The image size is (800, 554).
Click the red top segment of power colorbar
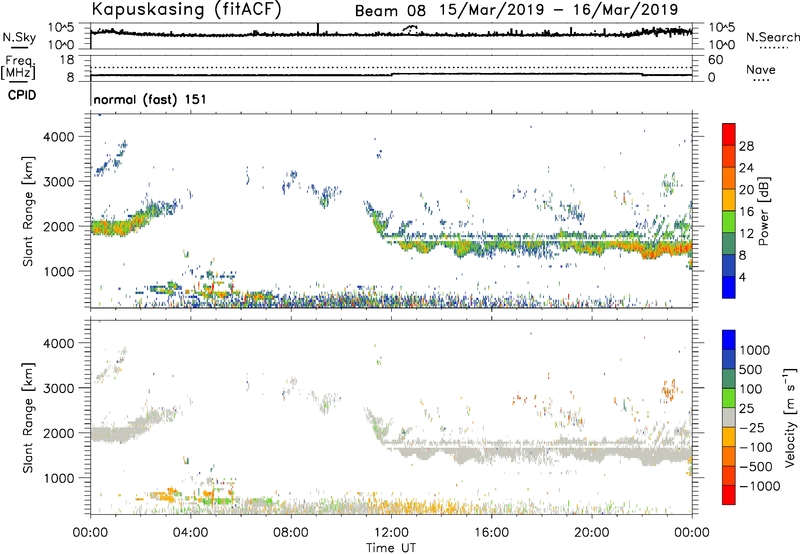coord(729,135)
